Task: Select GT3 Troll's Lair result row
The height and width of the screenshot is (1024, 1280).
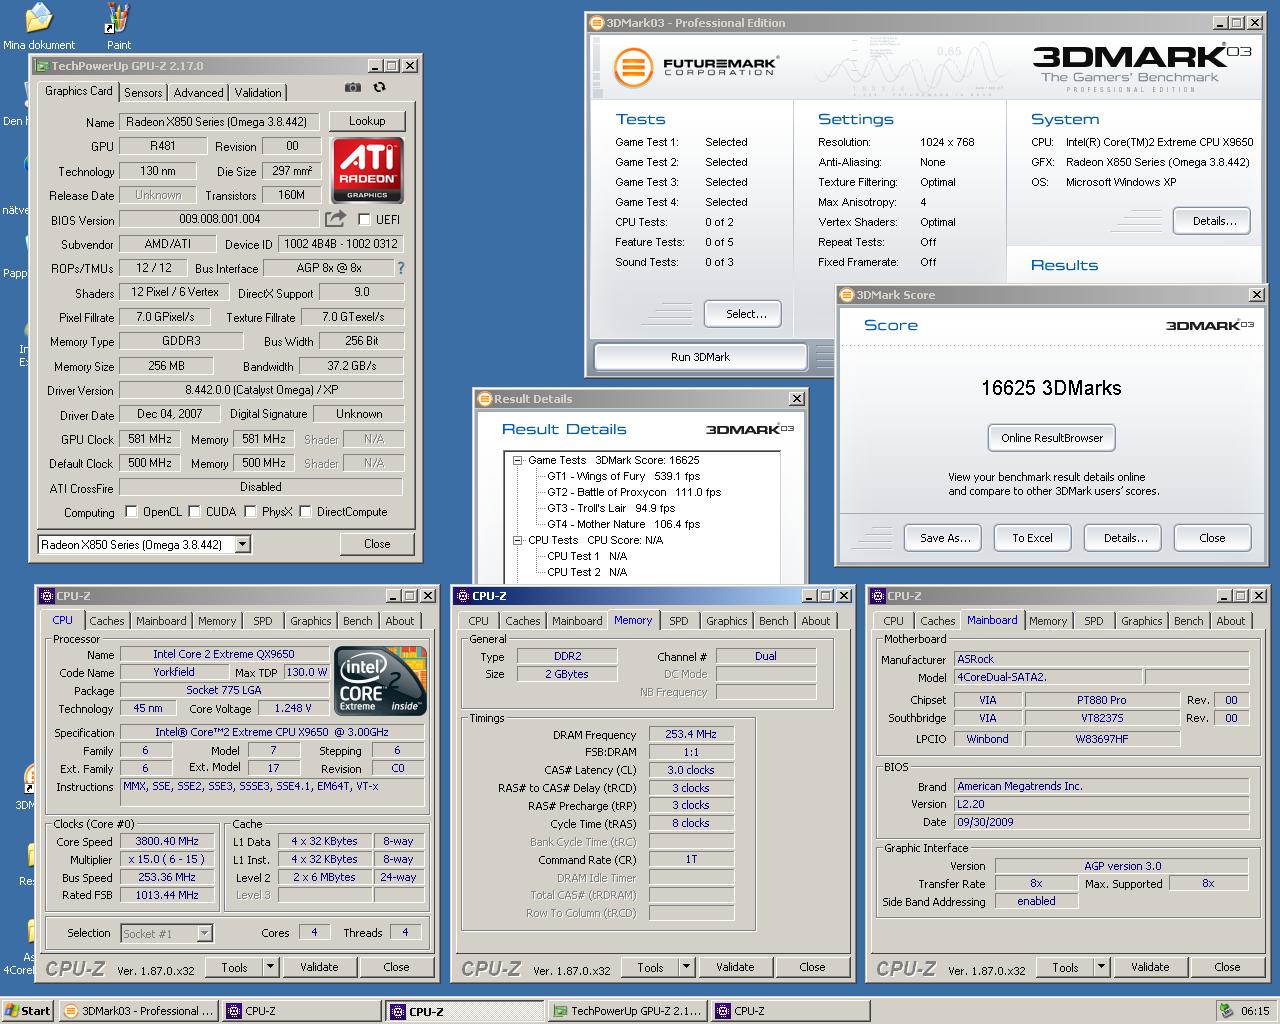Action: point(611,508)
